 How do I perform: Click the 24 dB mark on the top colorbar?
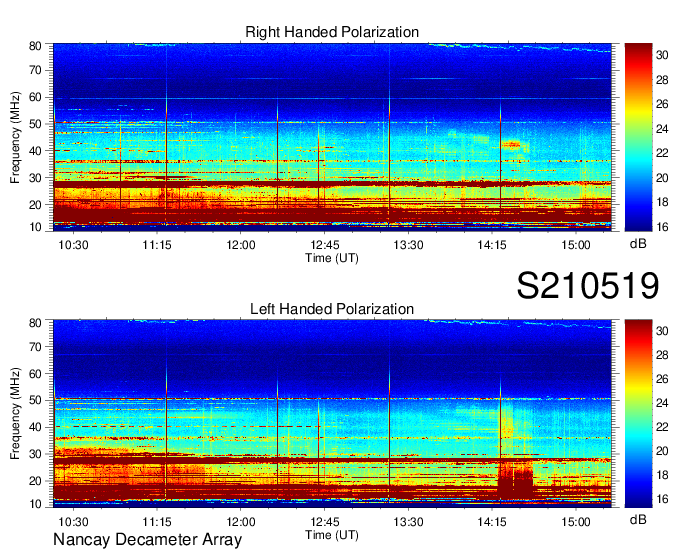[662, 129]
